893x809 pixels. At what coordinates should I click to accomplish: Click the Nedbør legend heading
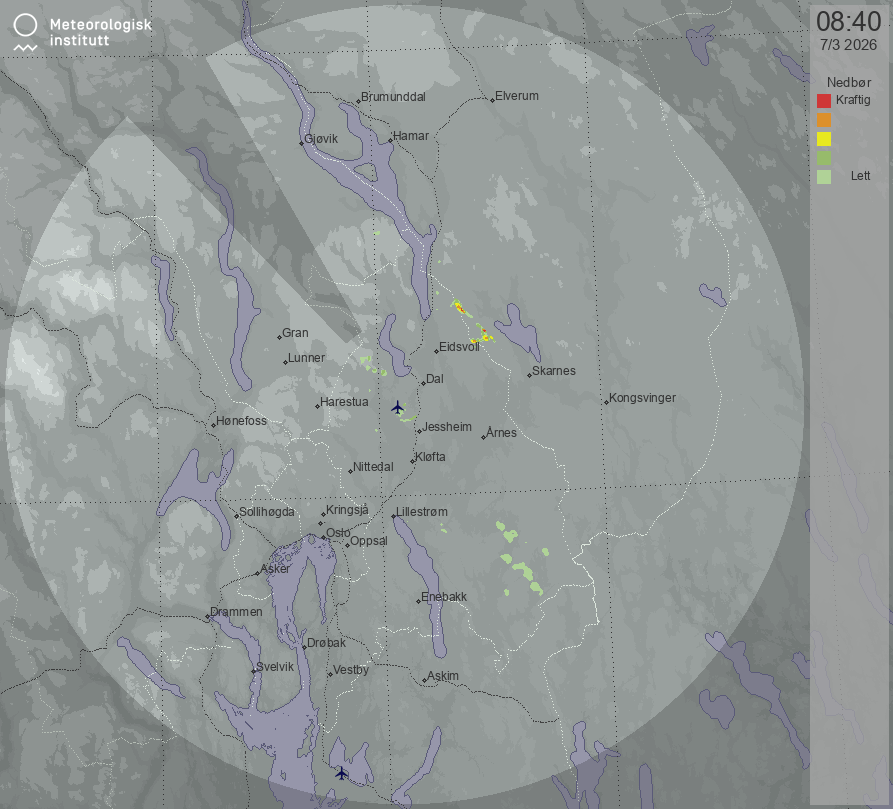847,82
